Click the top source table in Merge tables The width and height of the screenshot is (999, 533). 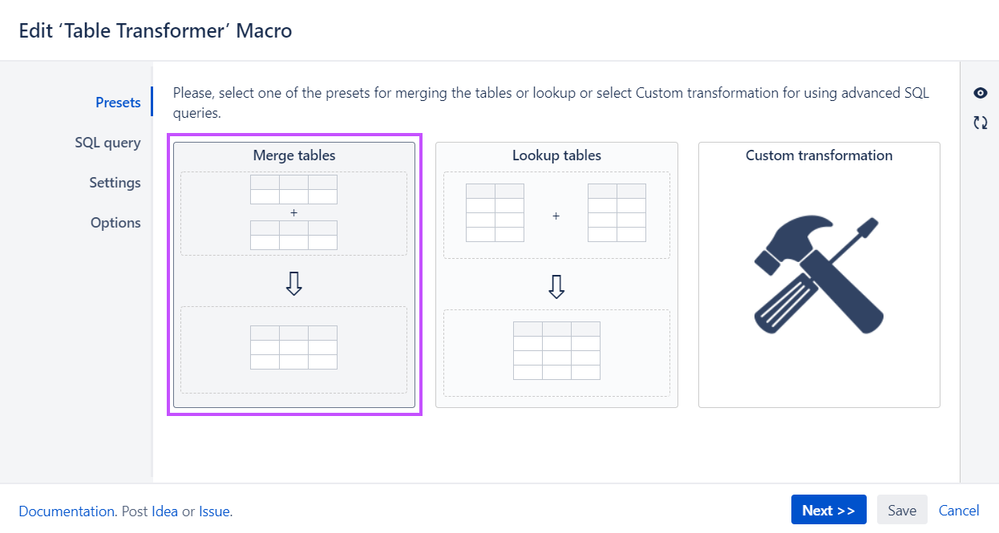[x=294, y=190]
